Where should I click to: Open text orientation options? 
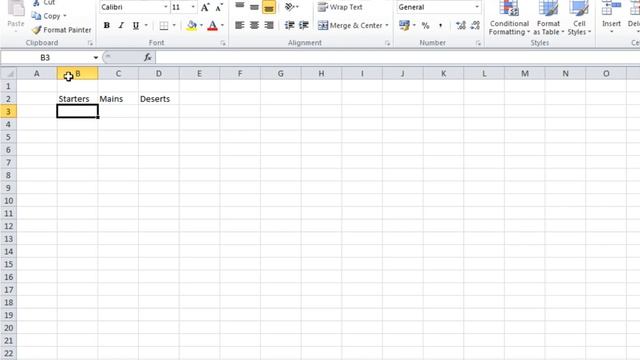pyautogui.click(x=291, y=7)
